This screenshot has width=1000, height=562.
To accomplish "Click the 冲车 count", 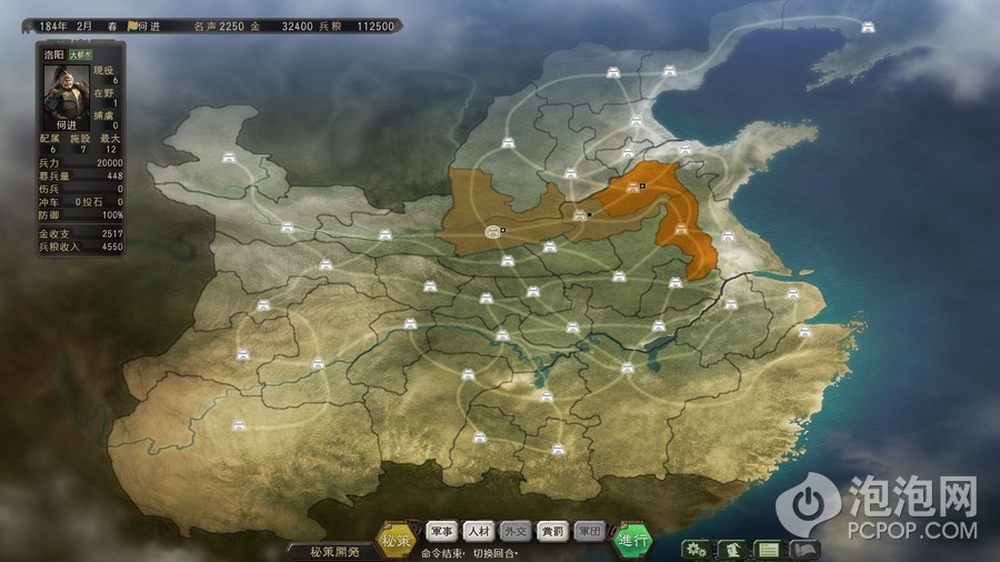I will 59,202.
